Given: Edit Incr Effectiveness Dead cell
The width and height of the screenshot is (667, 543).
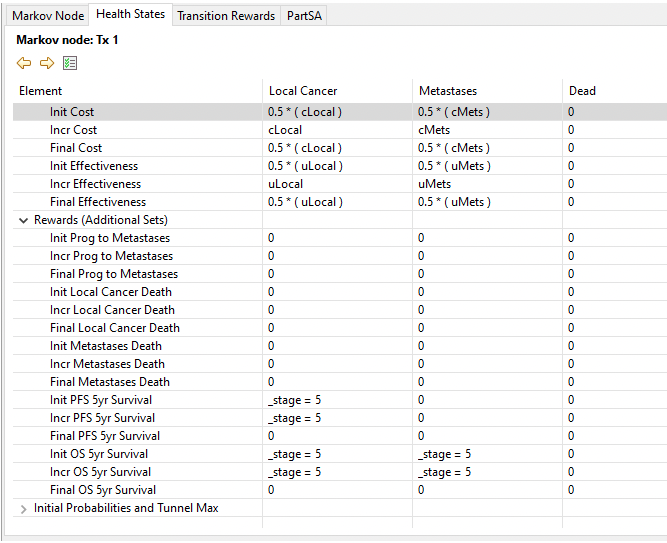Looking at the screenshot, I should click(x=615, y=184).
